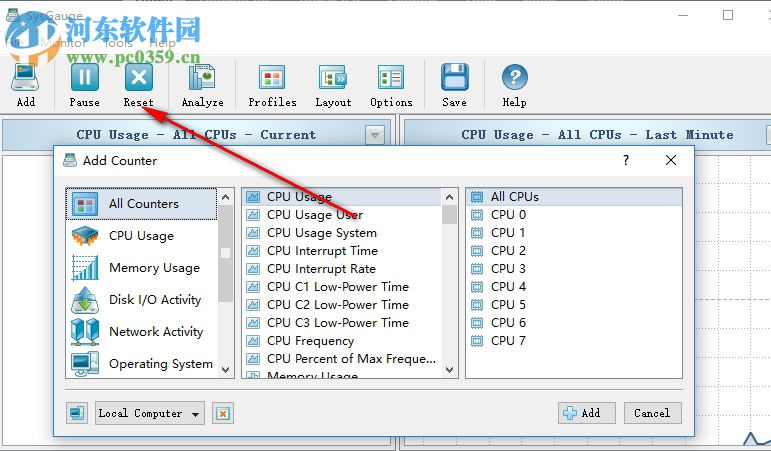Choose CPU 4 instance
The height and width of the screenshot is (451, 771).
574,287
